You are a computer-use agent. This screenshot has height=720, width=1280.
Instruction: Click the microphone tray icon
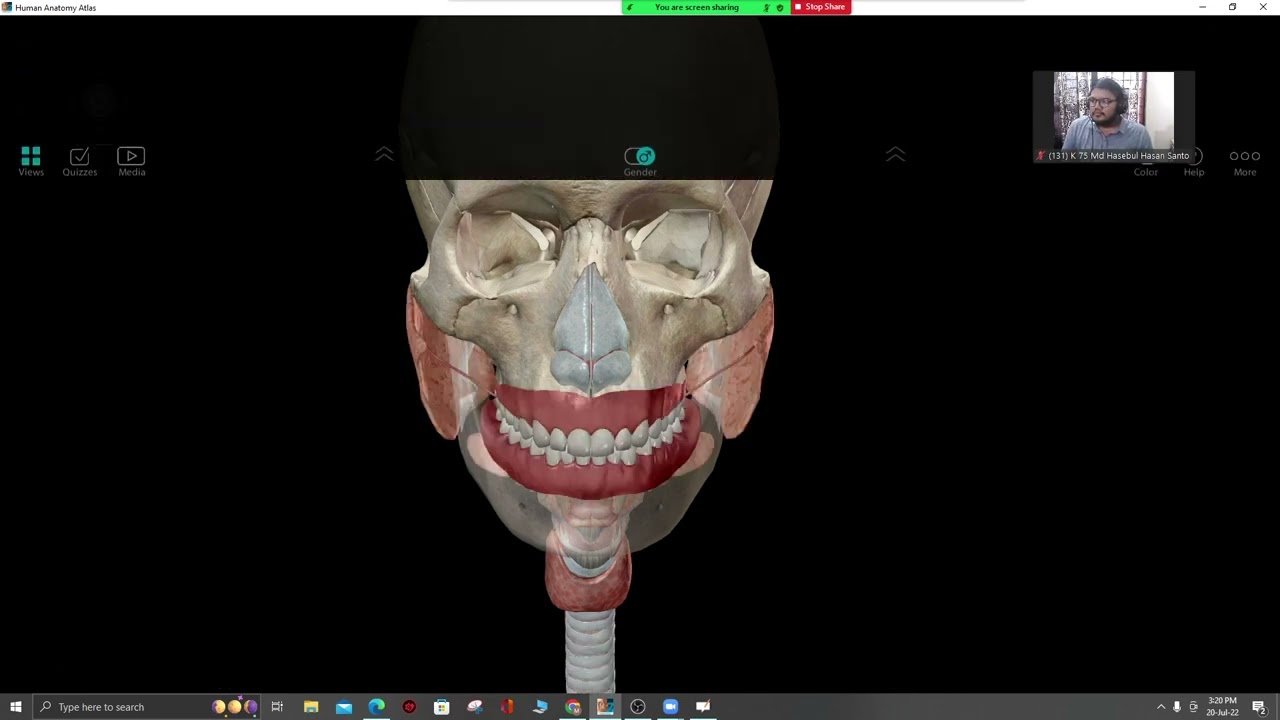1177,707
